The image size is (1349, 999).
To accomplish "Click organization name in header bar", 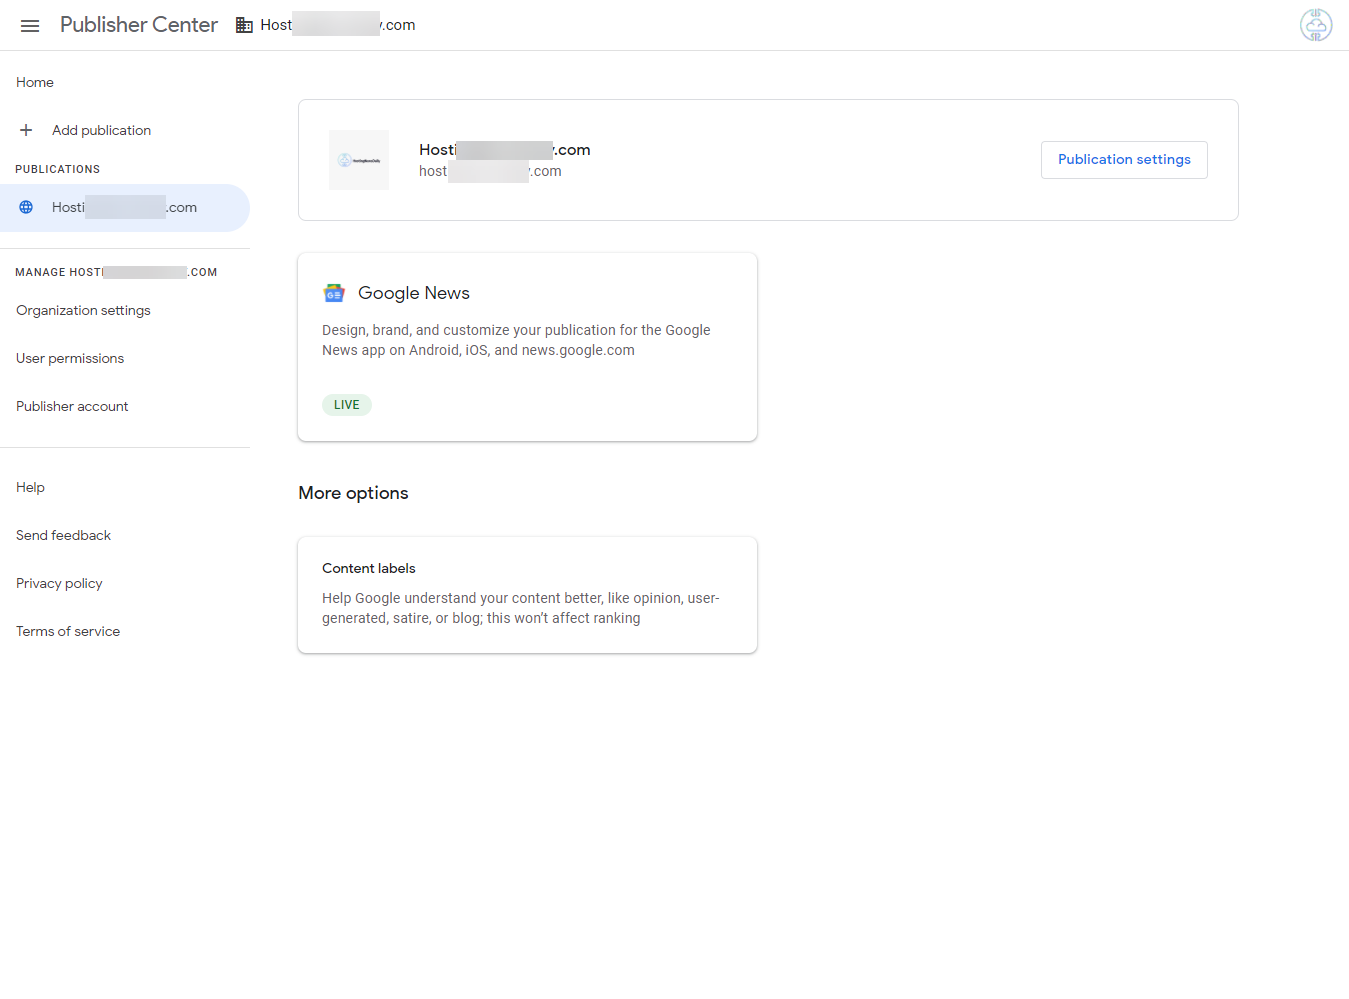I will tap(338, 25).
